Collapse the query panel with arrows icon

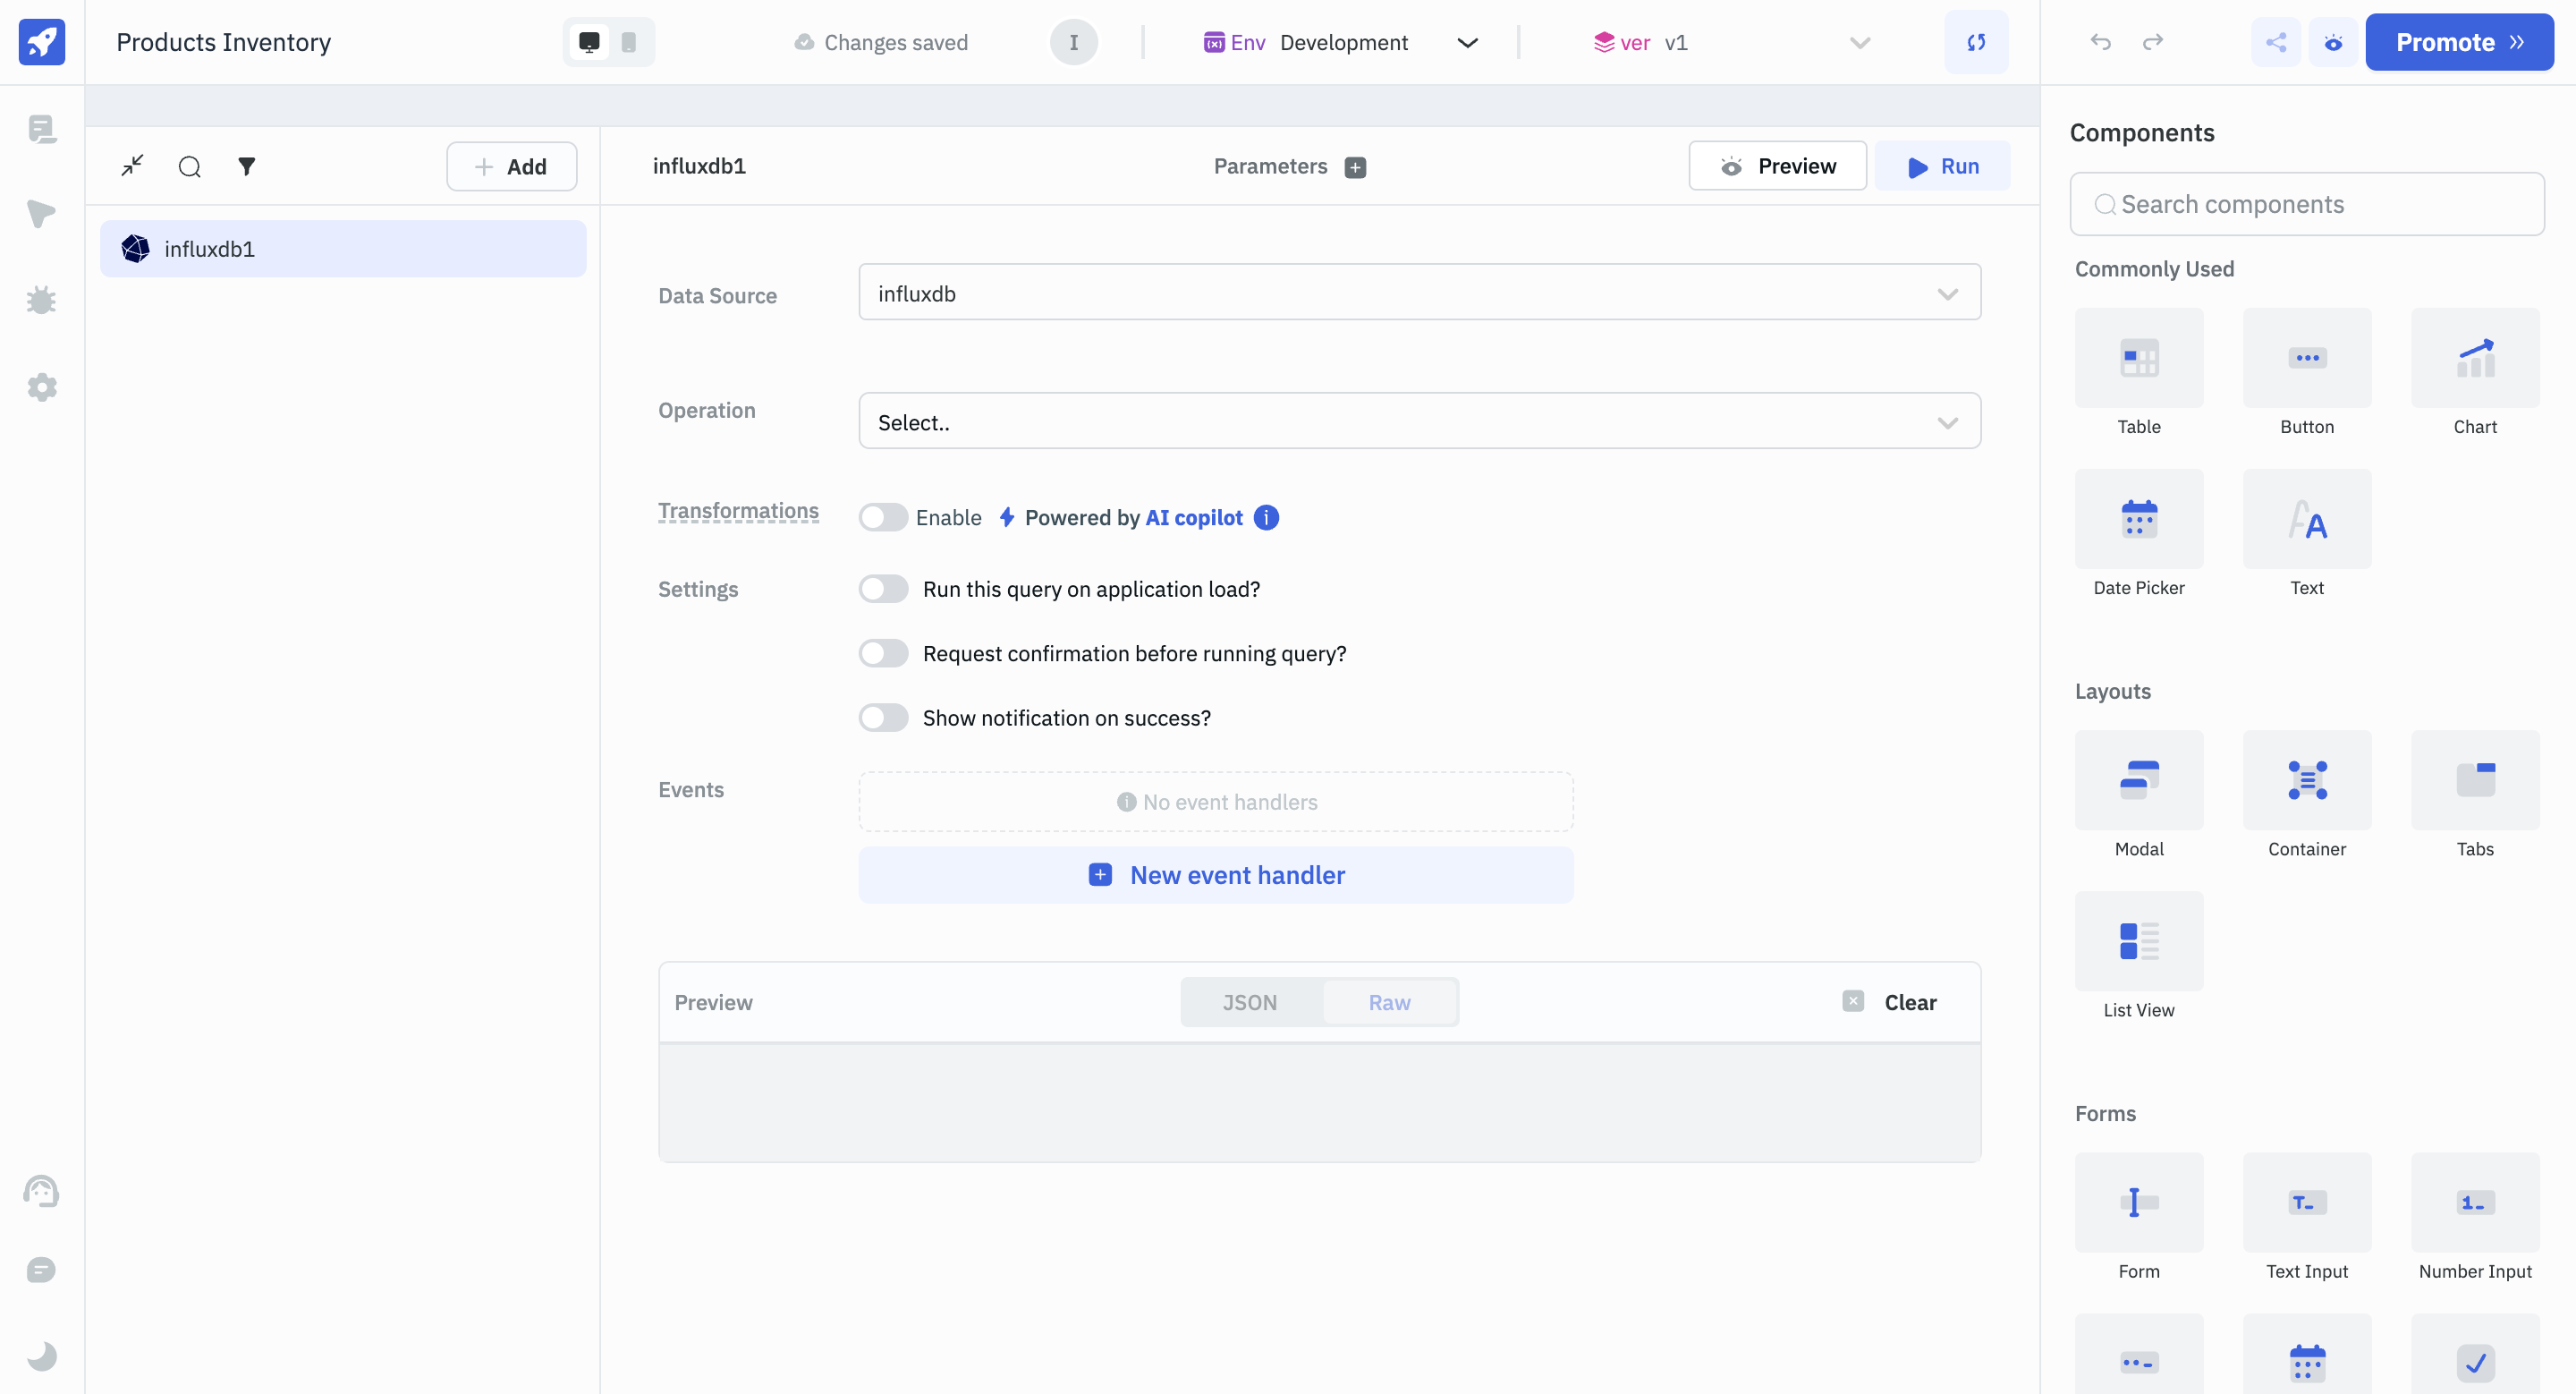(132, 166)
